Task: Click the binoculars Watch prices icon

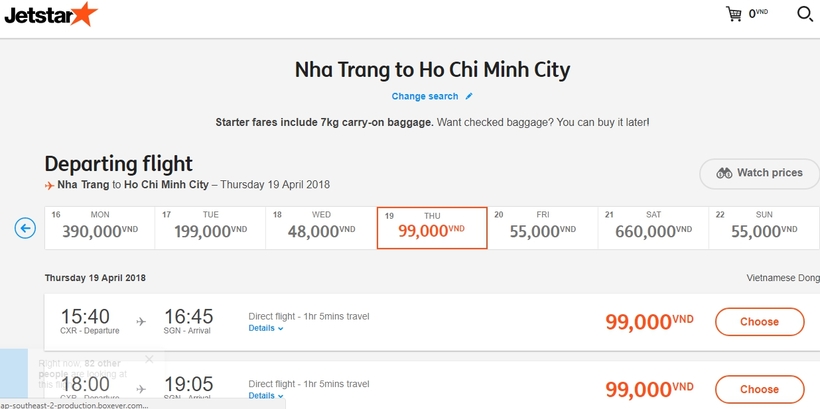Action: coord(724,173)
